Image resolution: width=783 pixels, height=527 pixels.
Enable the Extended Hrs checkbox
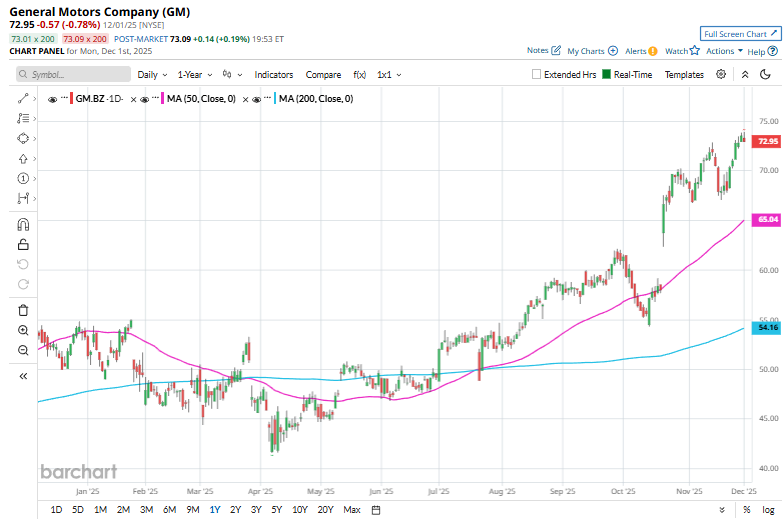click(537, 75)
